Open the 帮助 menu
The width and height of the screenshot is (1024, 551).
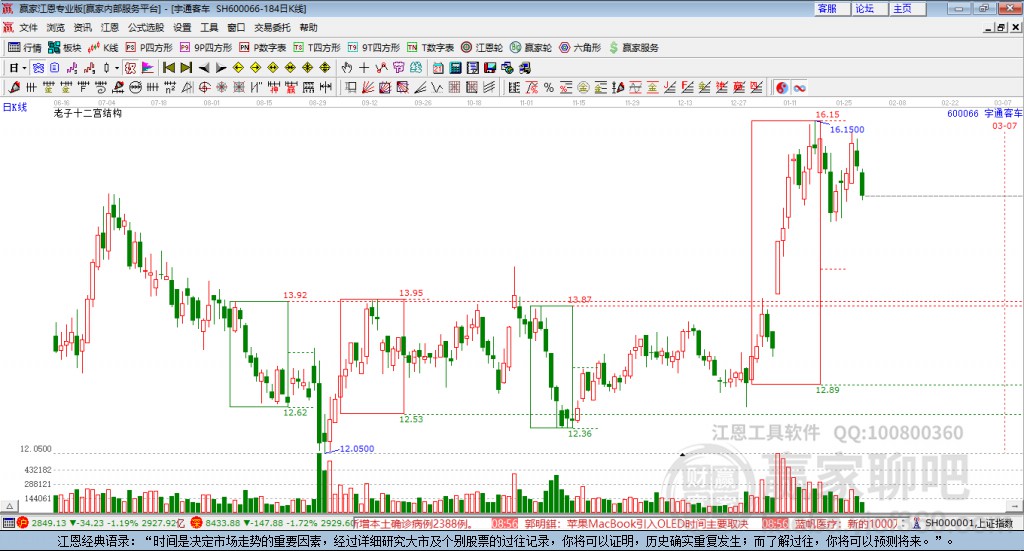[x=308, y=27]
